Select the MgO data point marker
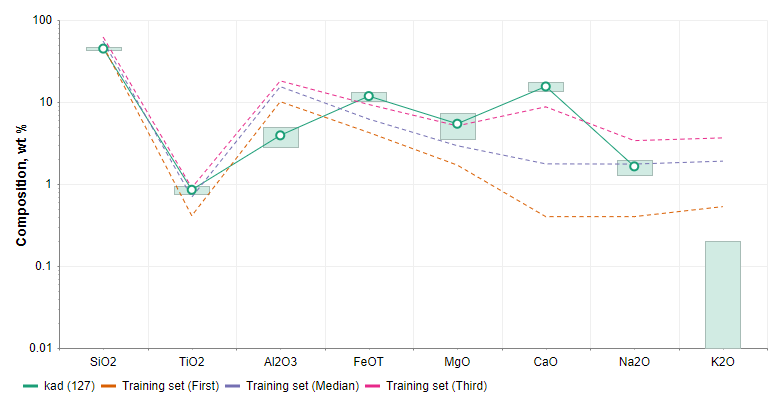 click(x=457, y=124)
